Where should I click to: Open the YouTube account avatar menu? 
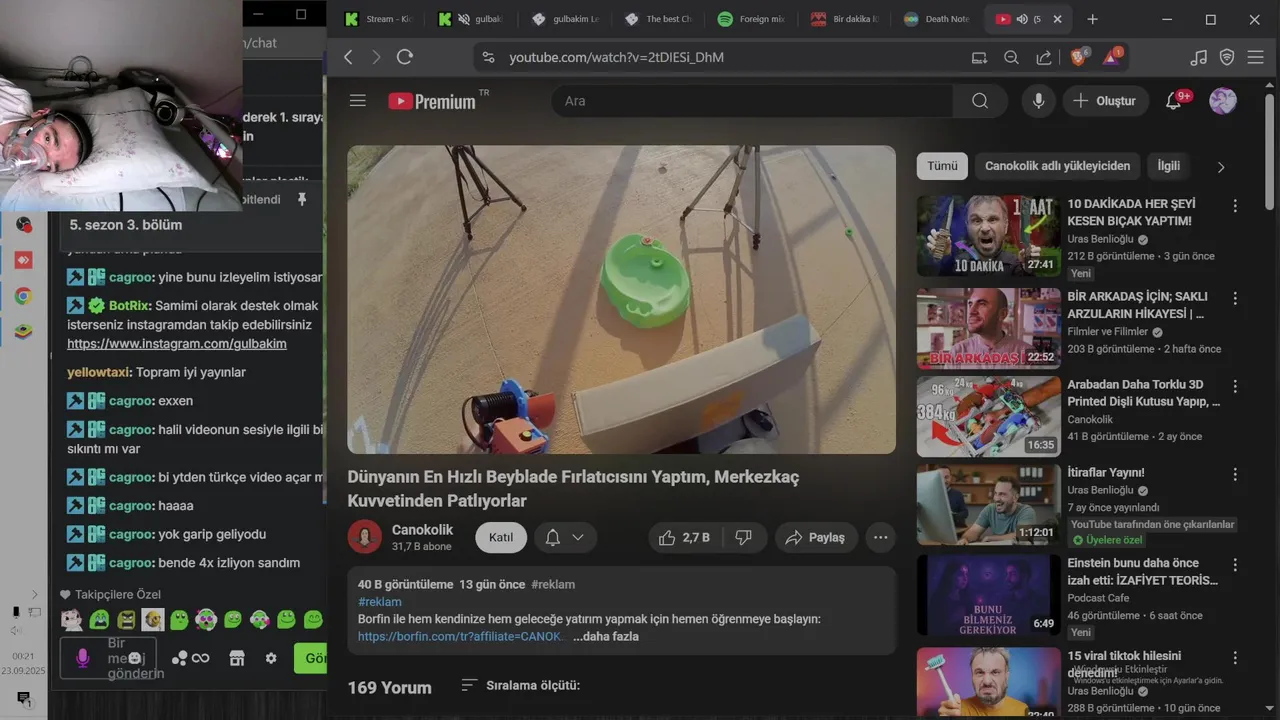click(x=1223, y=101)
